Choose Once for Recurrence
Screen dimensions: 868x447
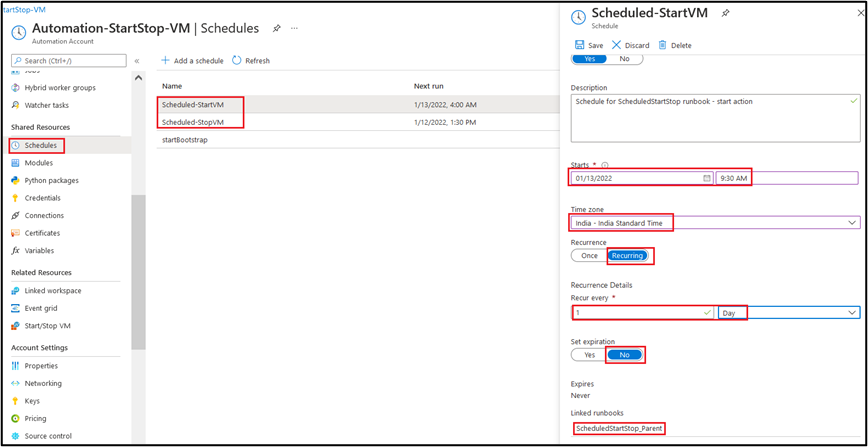(589, 256)
